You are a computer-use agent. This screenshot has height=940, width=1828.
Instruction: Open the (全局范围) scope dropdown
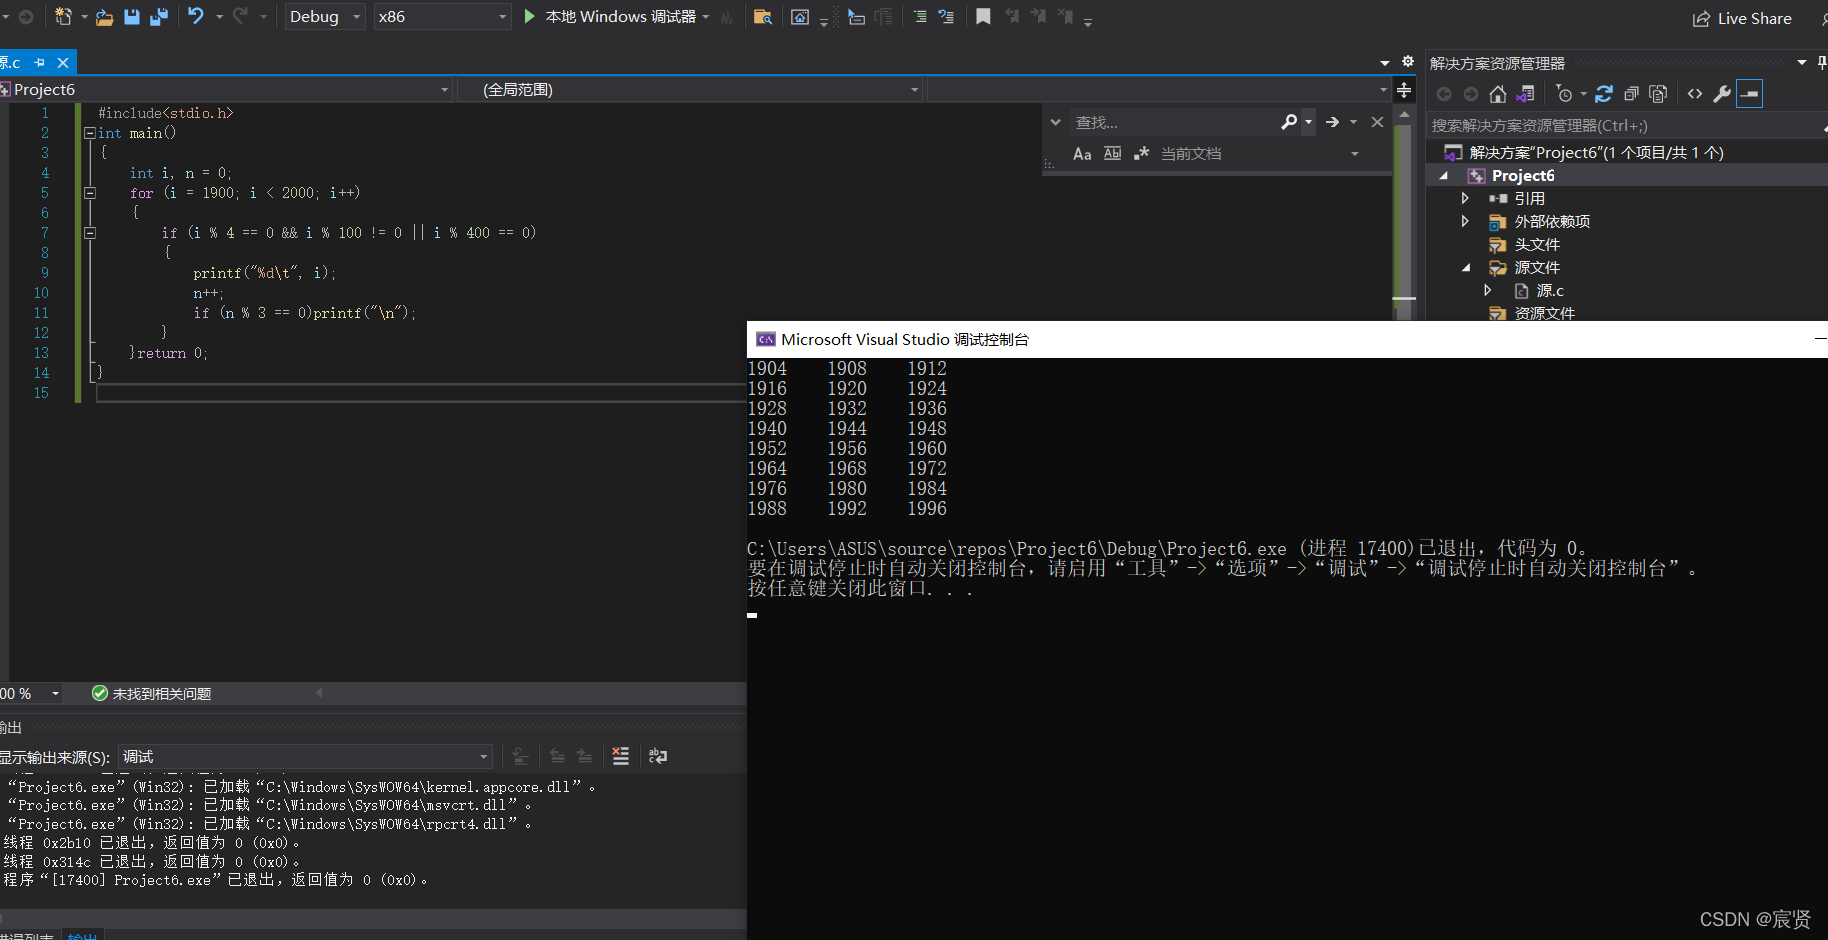(691, 90)
